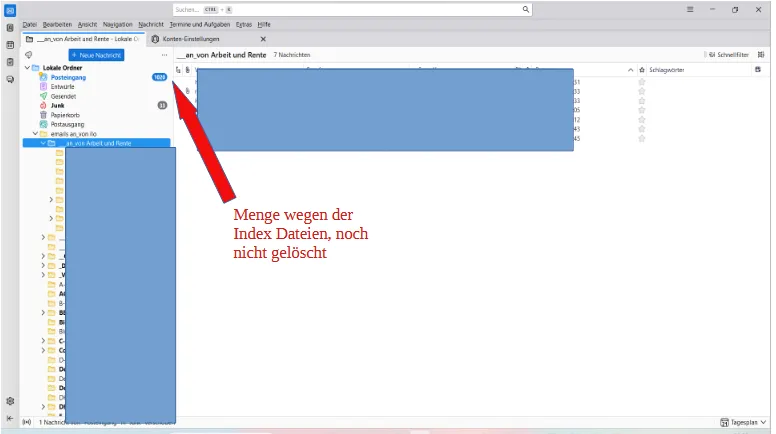Open the Bearbeiten menu
Image resolution: width=776 pixels, height=434 pixels.
[x=57, y=24]
